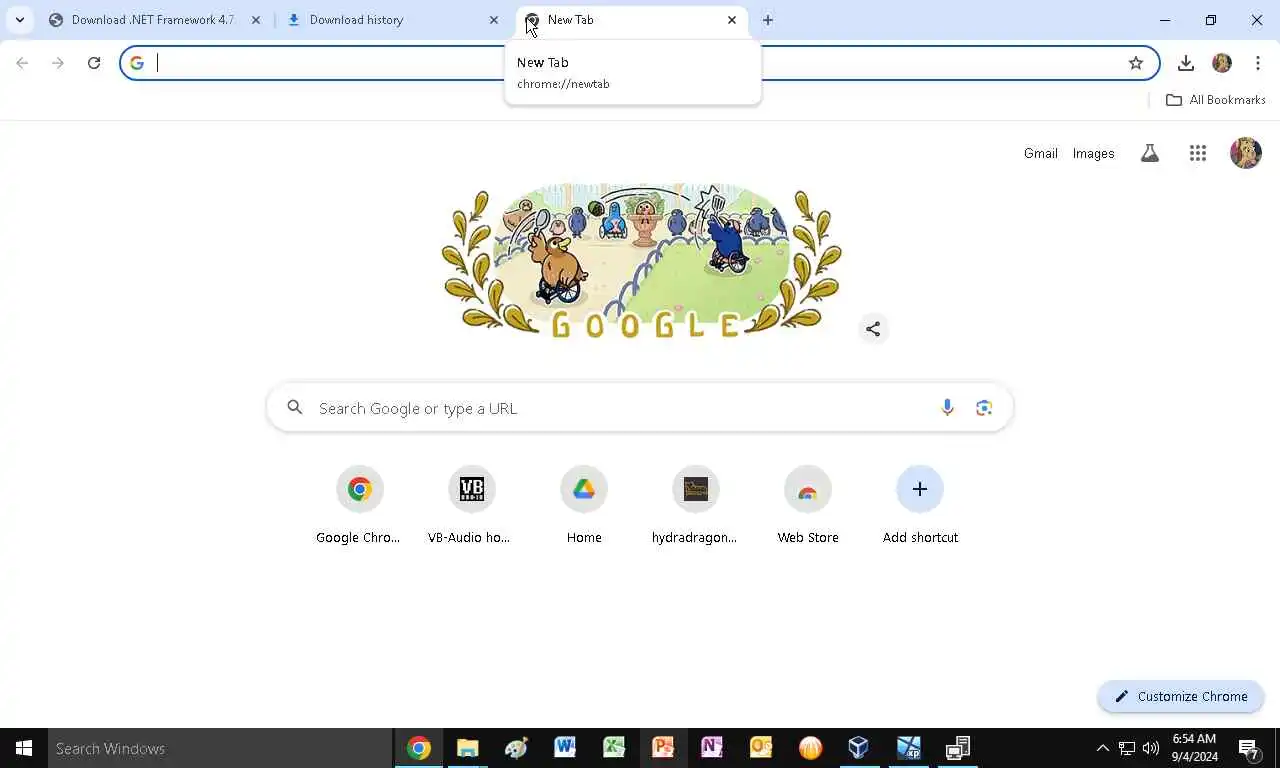Open File Explorer from the taskbar
Image resolution: width=1280 pixels, height=768 pixels.
(x=467, y=748)
